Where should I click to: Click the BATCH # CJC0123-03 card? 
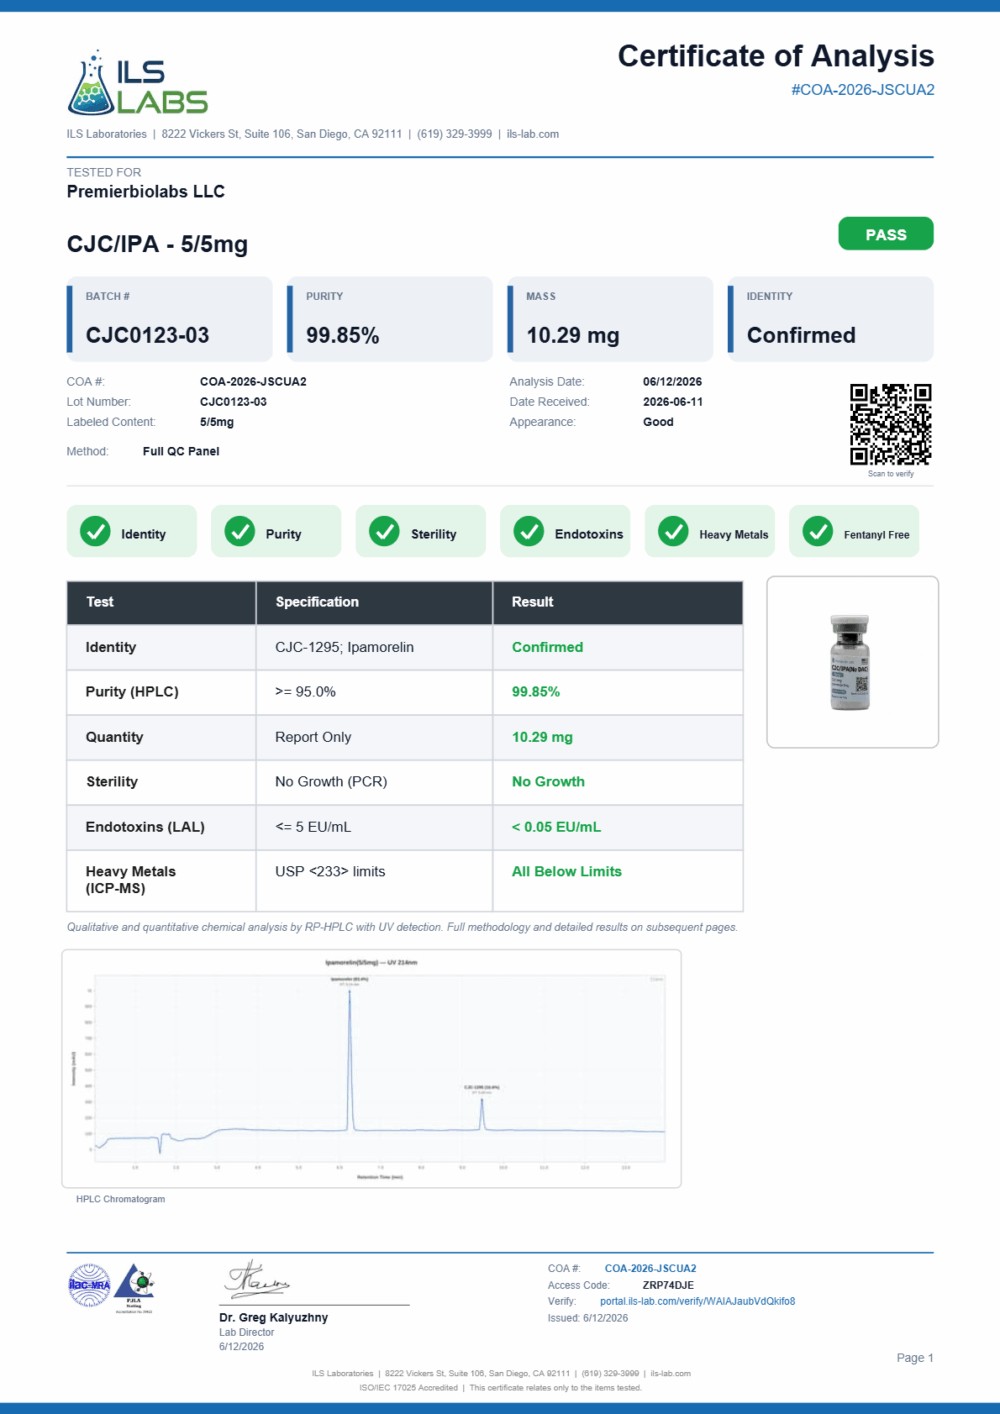click(169, 319)
